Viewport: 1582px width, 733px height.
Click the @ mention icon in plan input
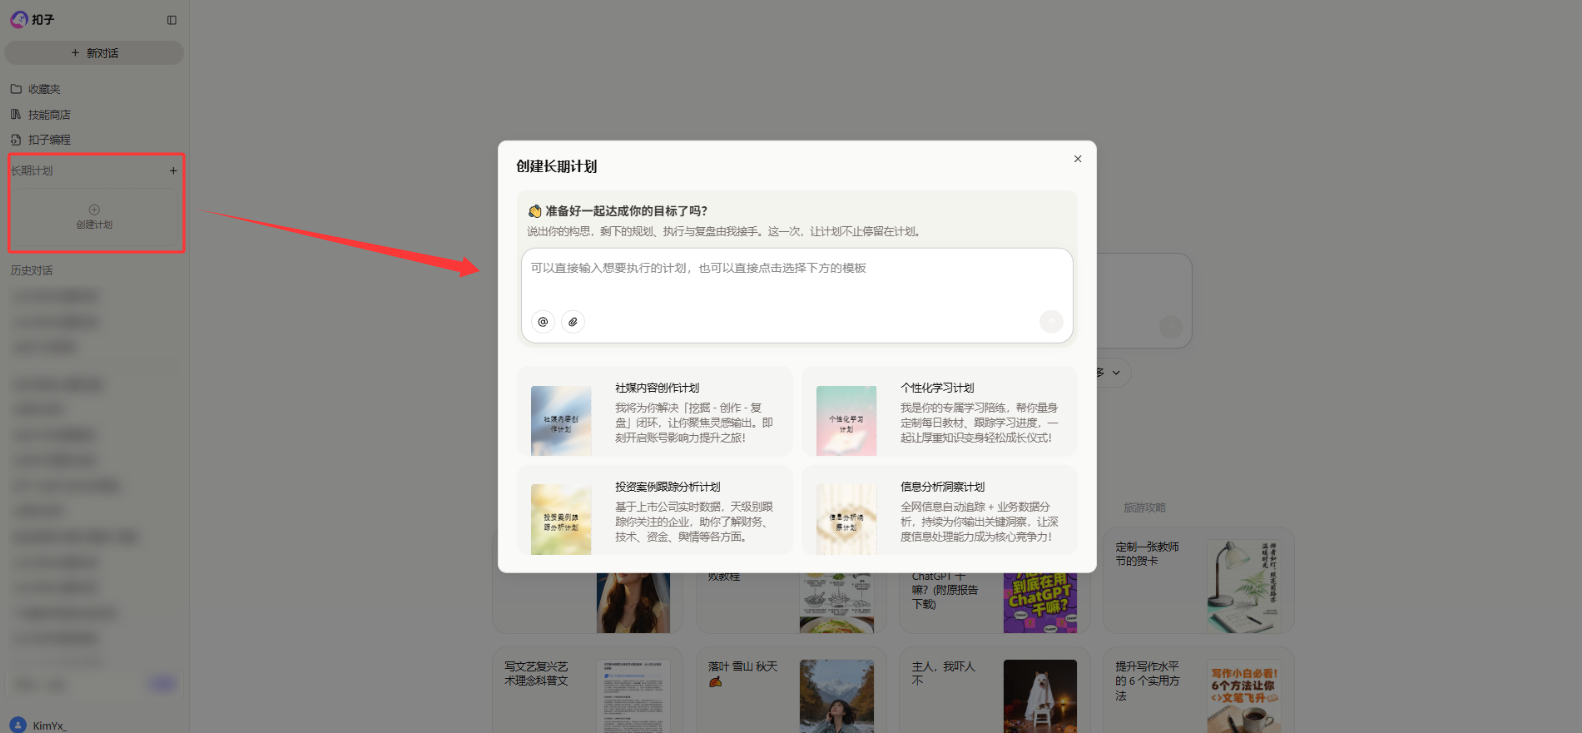tap(543, 322)
